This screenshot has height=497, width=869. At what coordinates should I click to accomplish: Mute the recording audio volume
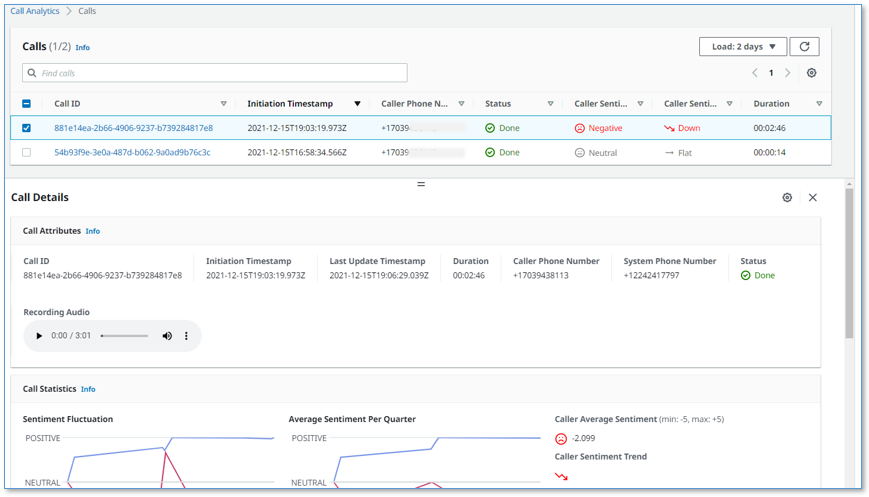click(x=167, y=336)
